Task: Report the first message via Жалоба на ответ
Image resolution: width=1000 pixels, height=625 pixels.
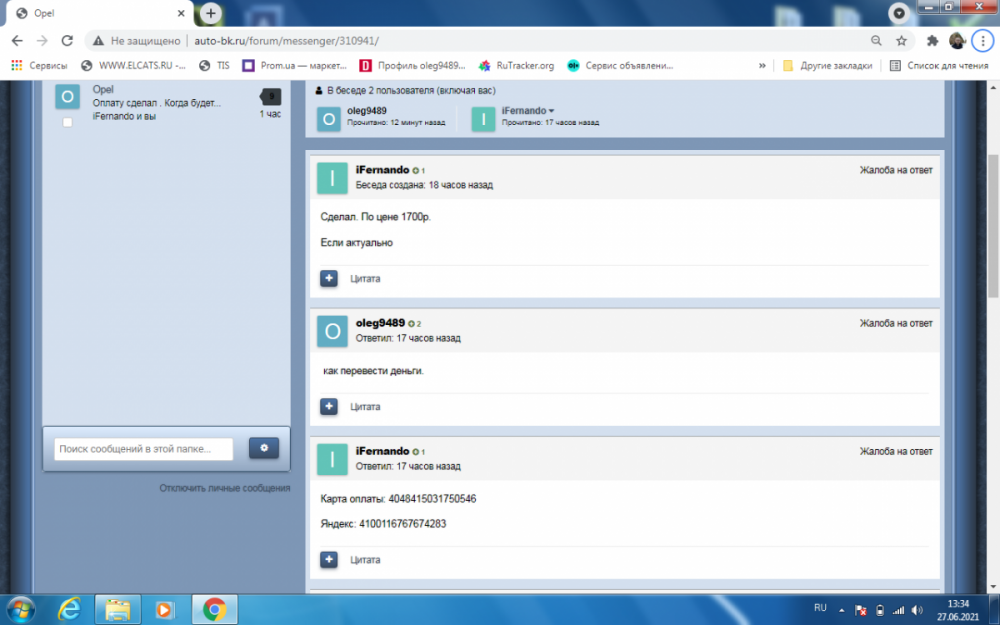Action: pos(895,170)
